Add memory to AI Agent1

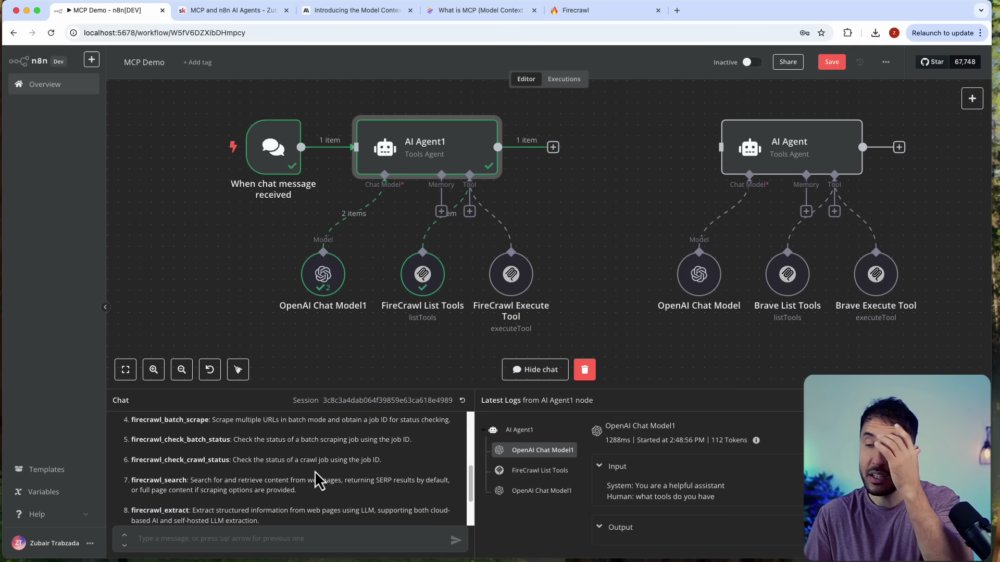[x=441, y=211]
